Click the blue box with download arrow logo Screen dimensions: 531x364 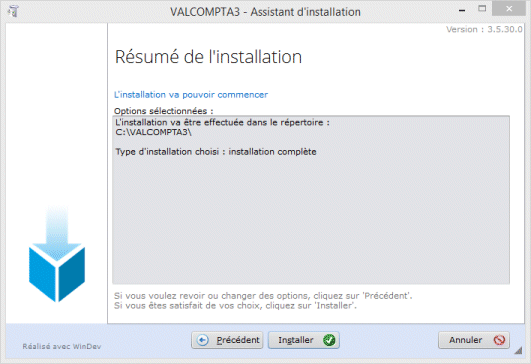pyautogui.click(x=57, y=254)
